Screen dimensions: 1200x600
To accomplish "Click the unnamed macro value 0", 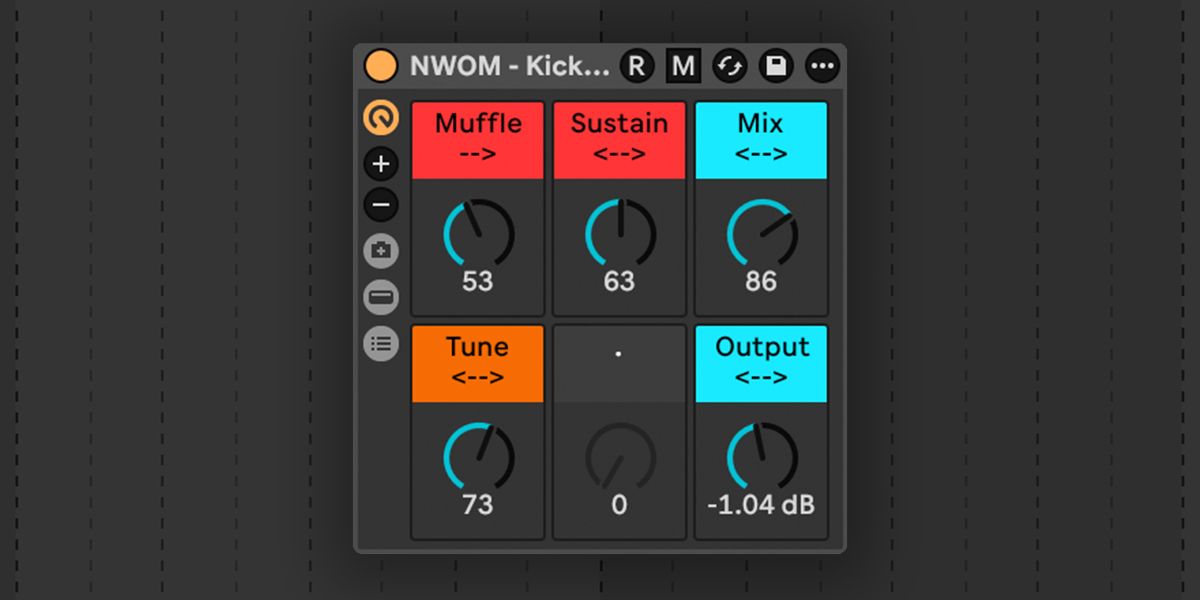I will 619,505.
